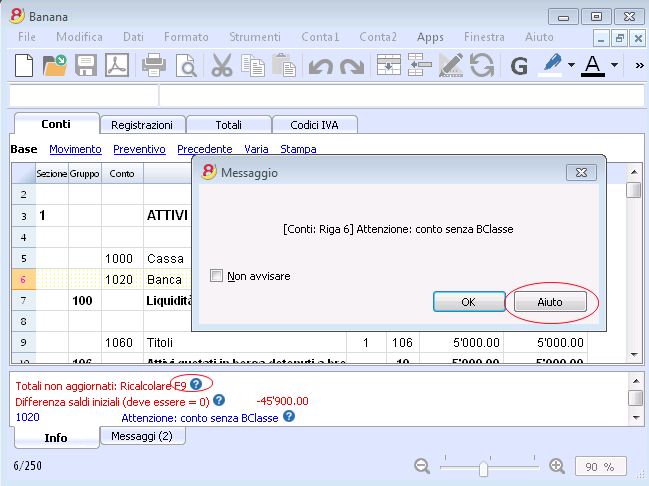Add rows with the insert rows icon
Viewport: 649px width, 486px height.
click(389, 65)
